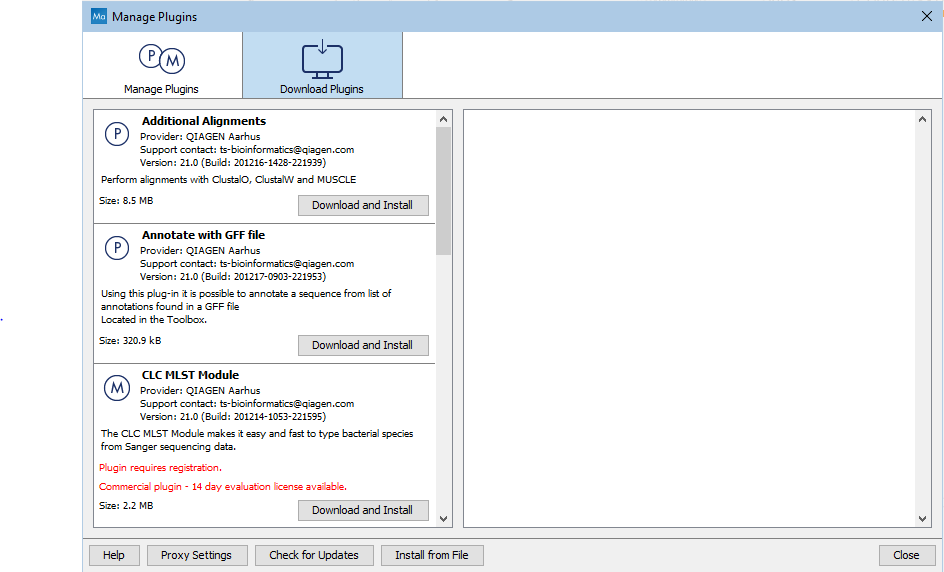Open Proxy Settings
Screen dimensions: 944x572
(196, 555)
